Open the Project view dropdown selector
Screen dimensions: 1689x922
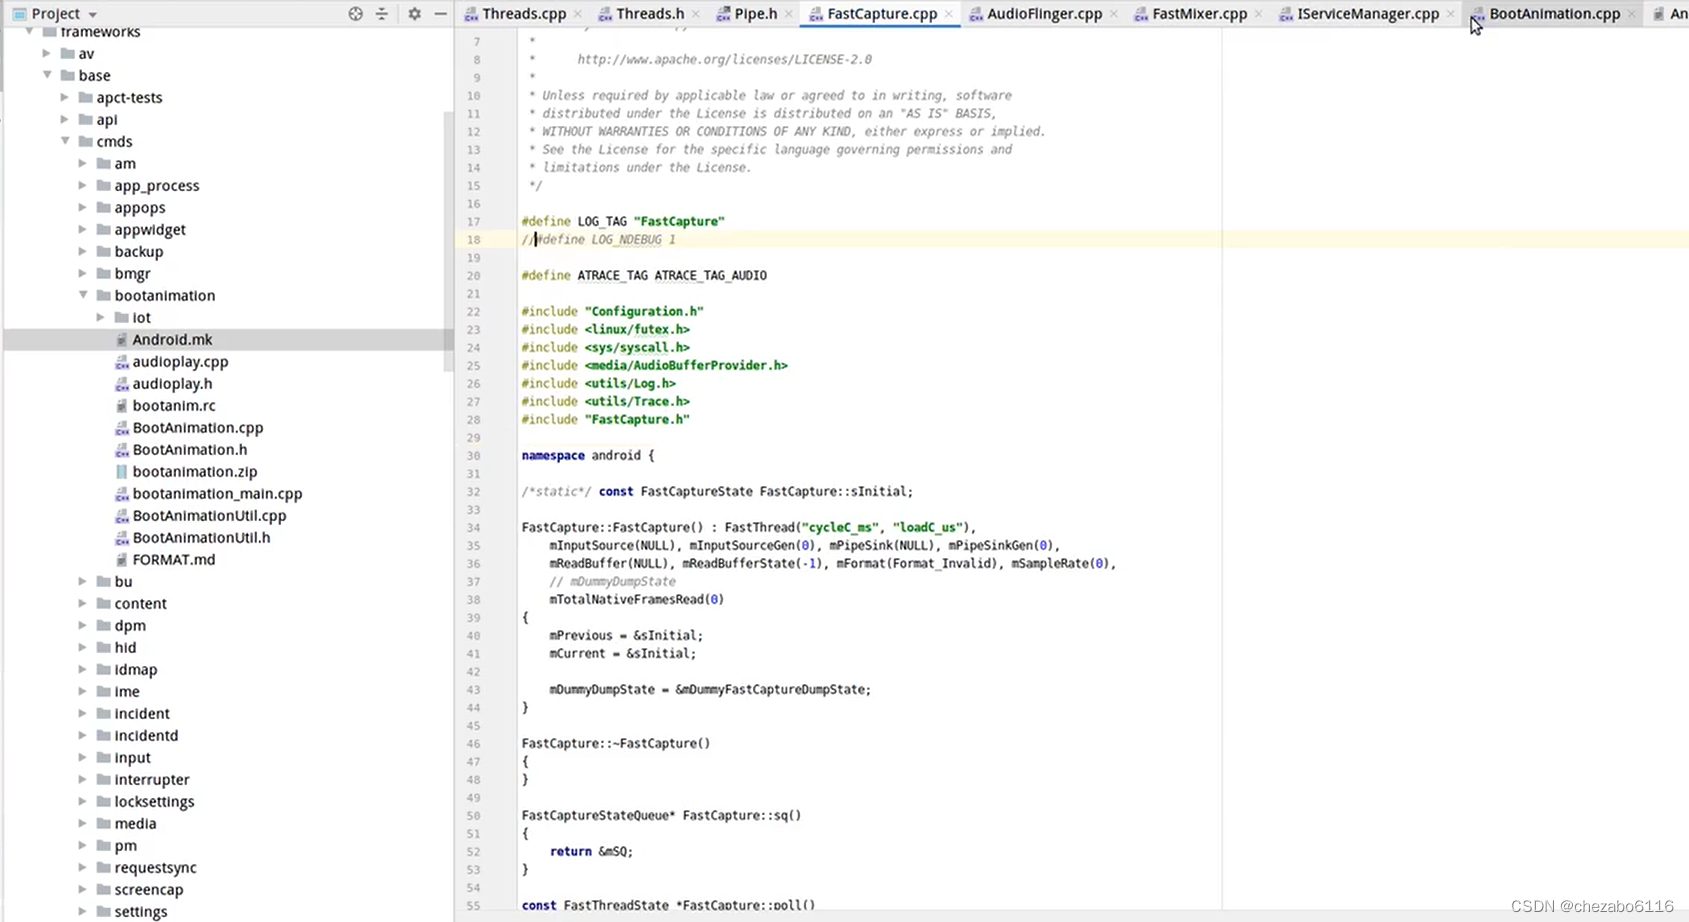pos(90,13)
